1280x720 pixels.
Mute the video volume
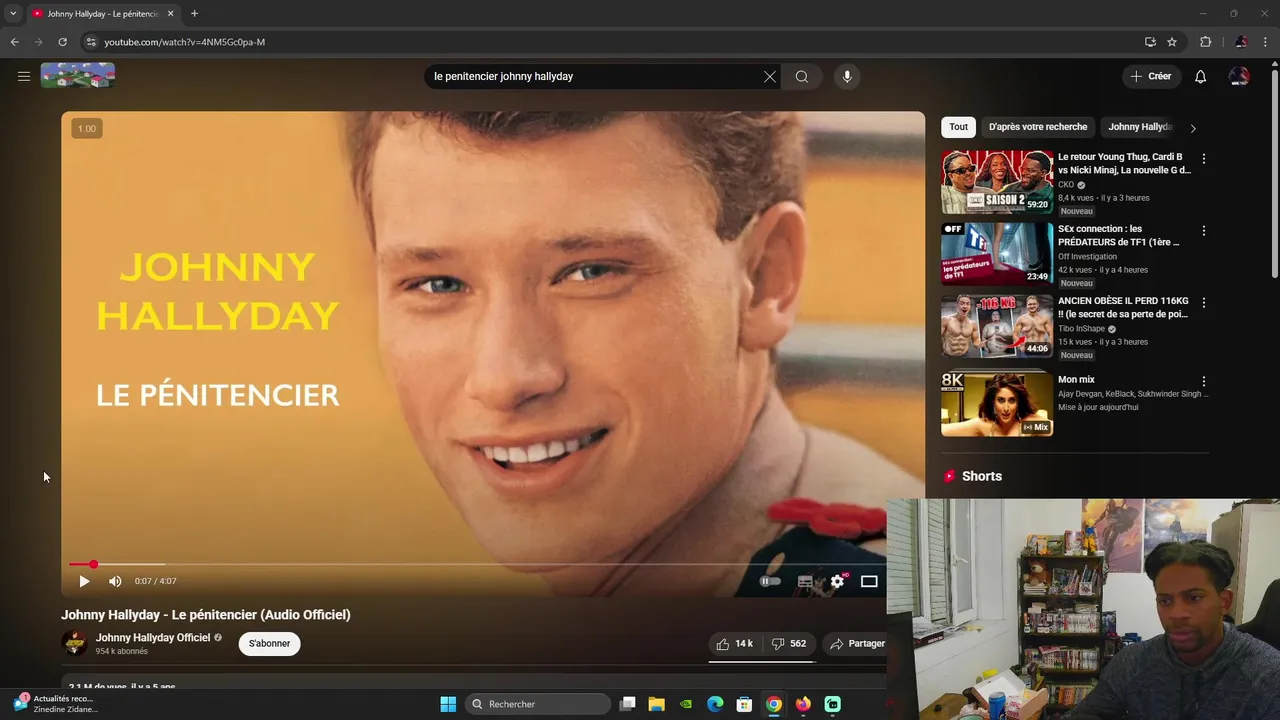115,581
